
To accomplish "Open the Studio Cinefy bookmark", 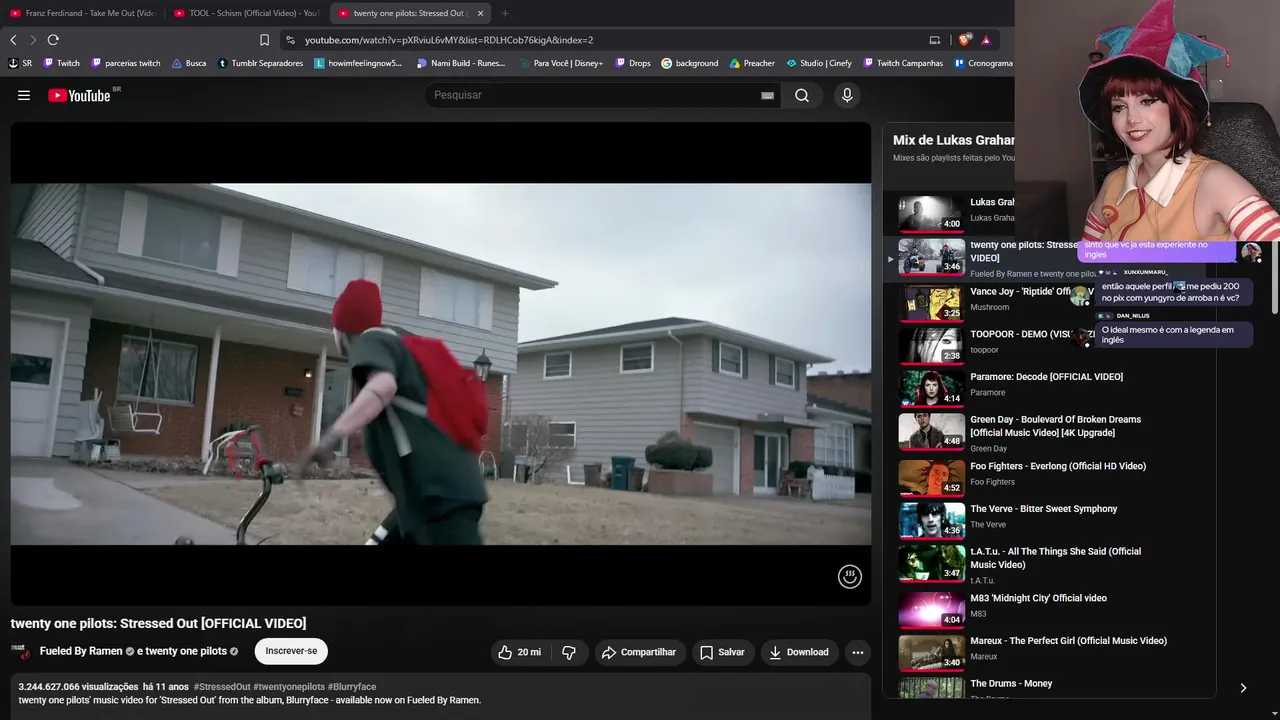I will (819, 63).
